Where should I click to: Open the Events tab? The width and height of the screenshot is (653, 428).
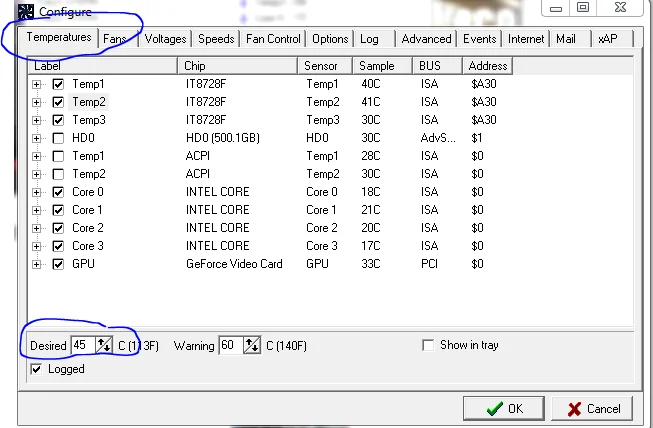(480, 39)
